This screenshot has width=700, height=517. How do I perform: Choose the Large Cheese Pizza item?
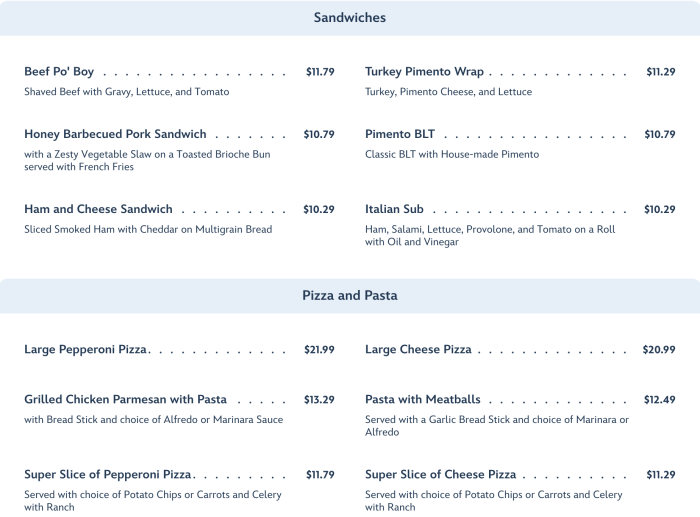(x=418, y=350)
